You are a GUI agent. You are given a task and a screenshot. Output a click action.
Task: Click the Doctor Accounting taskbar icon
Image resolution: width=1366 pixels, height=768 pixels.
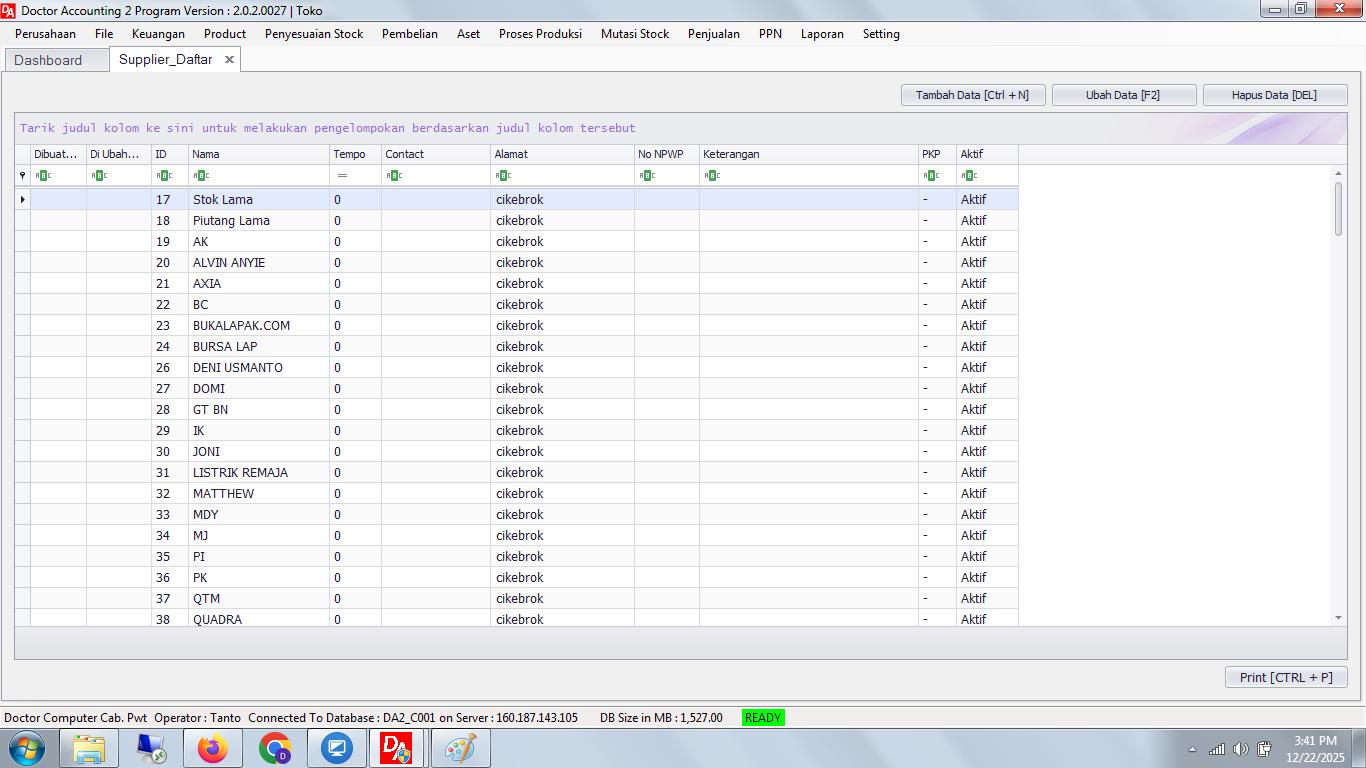coord(397,748)
